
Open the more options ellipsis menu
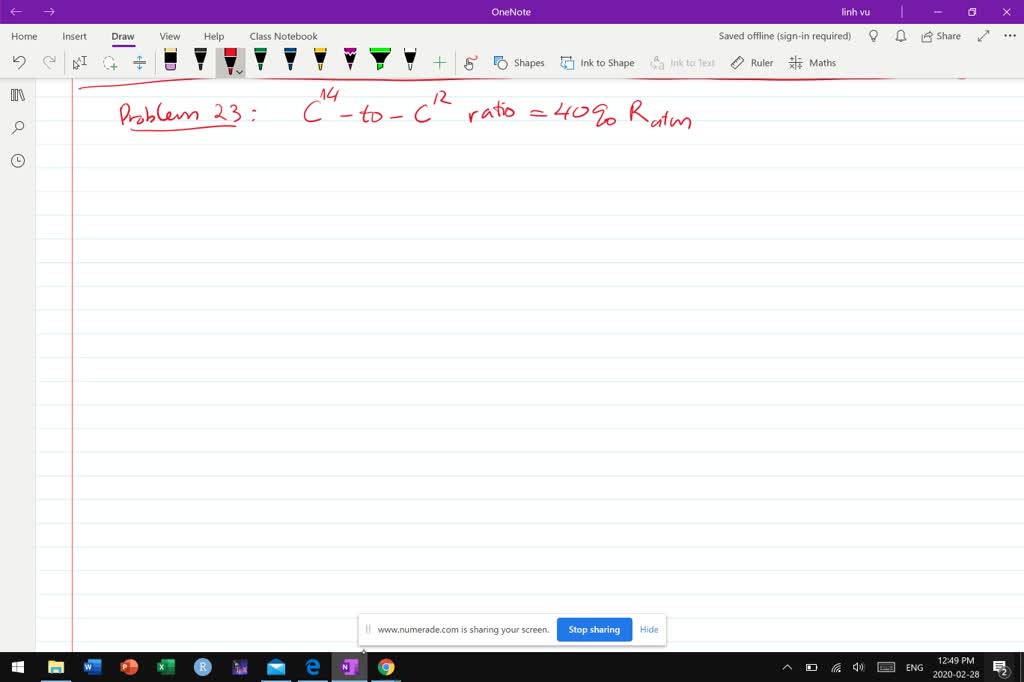tap(1010, 36)
